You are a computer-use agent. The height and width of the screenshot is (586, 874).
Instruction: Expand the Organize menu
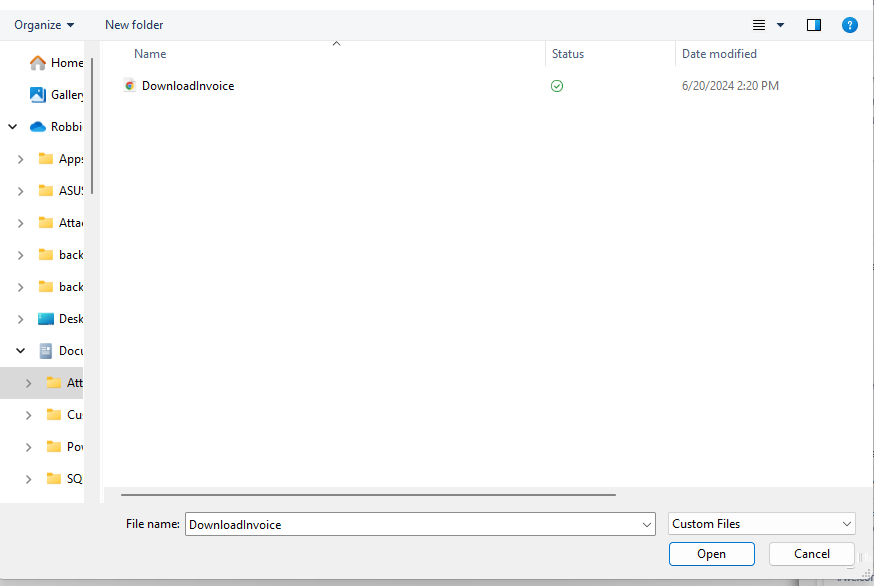pos(44,24)
